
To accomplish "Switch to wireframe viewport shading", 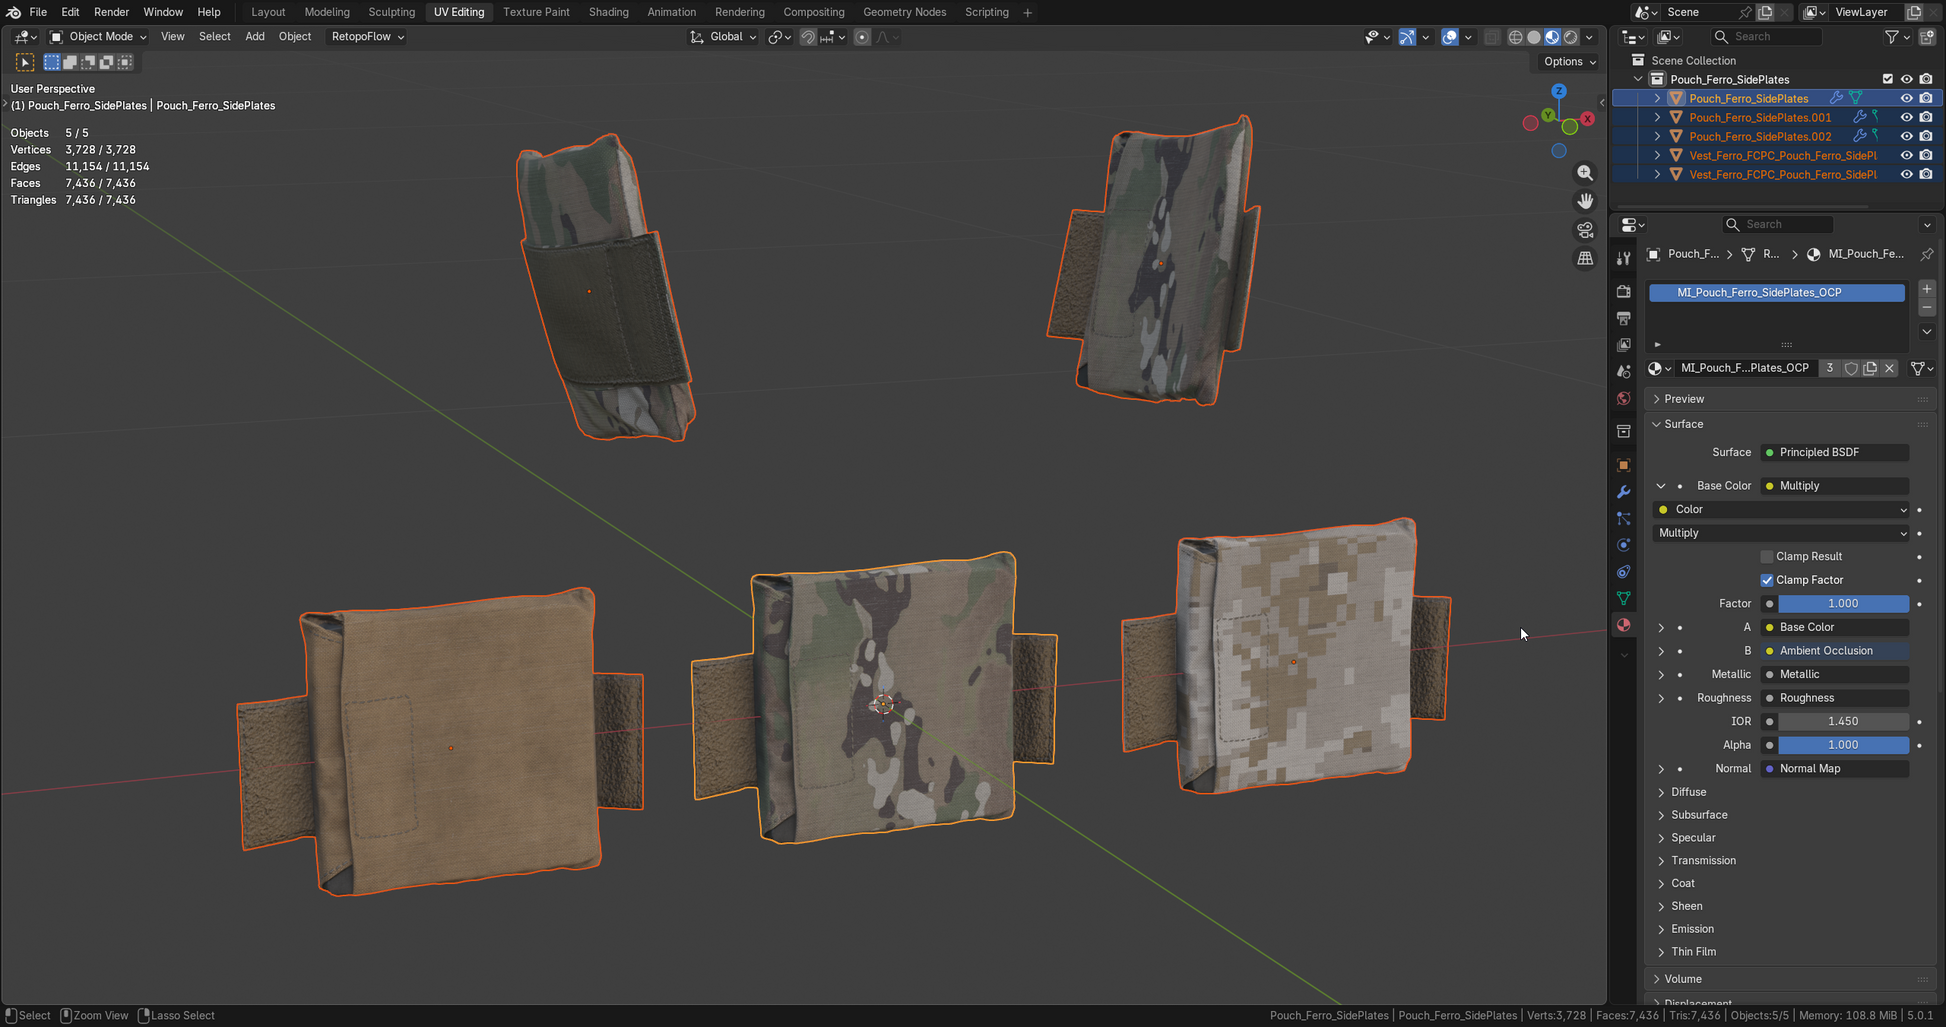I will point(1515,37).
